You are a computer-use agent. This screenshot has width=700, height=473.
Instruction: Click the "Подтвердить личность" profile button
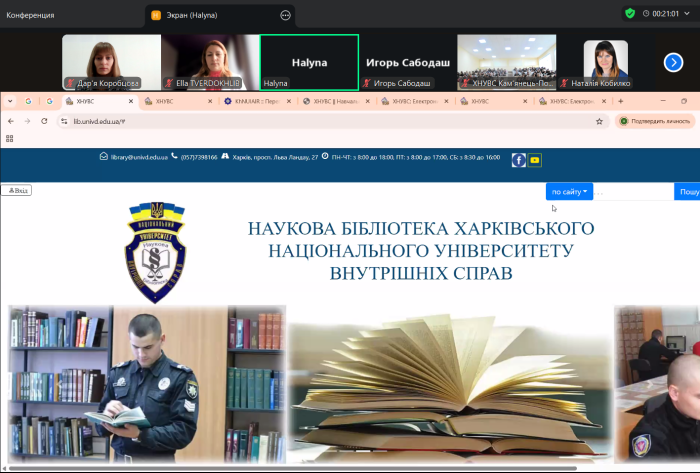[x=655, y=121]
